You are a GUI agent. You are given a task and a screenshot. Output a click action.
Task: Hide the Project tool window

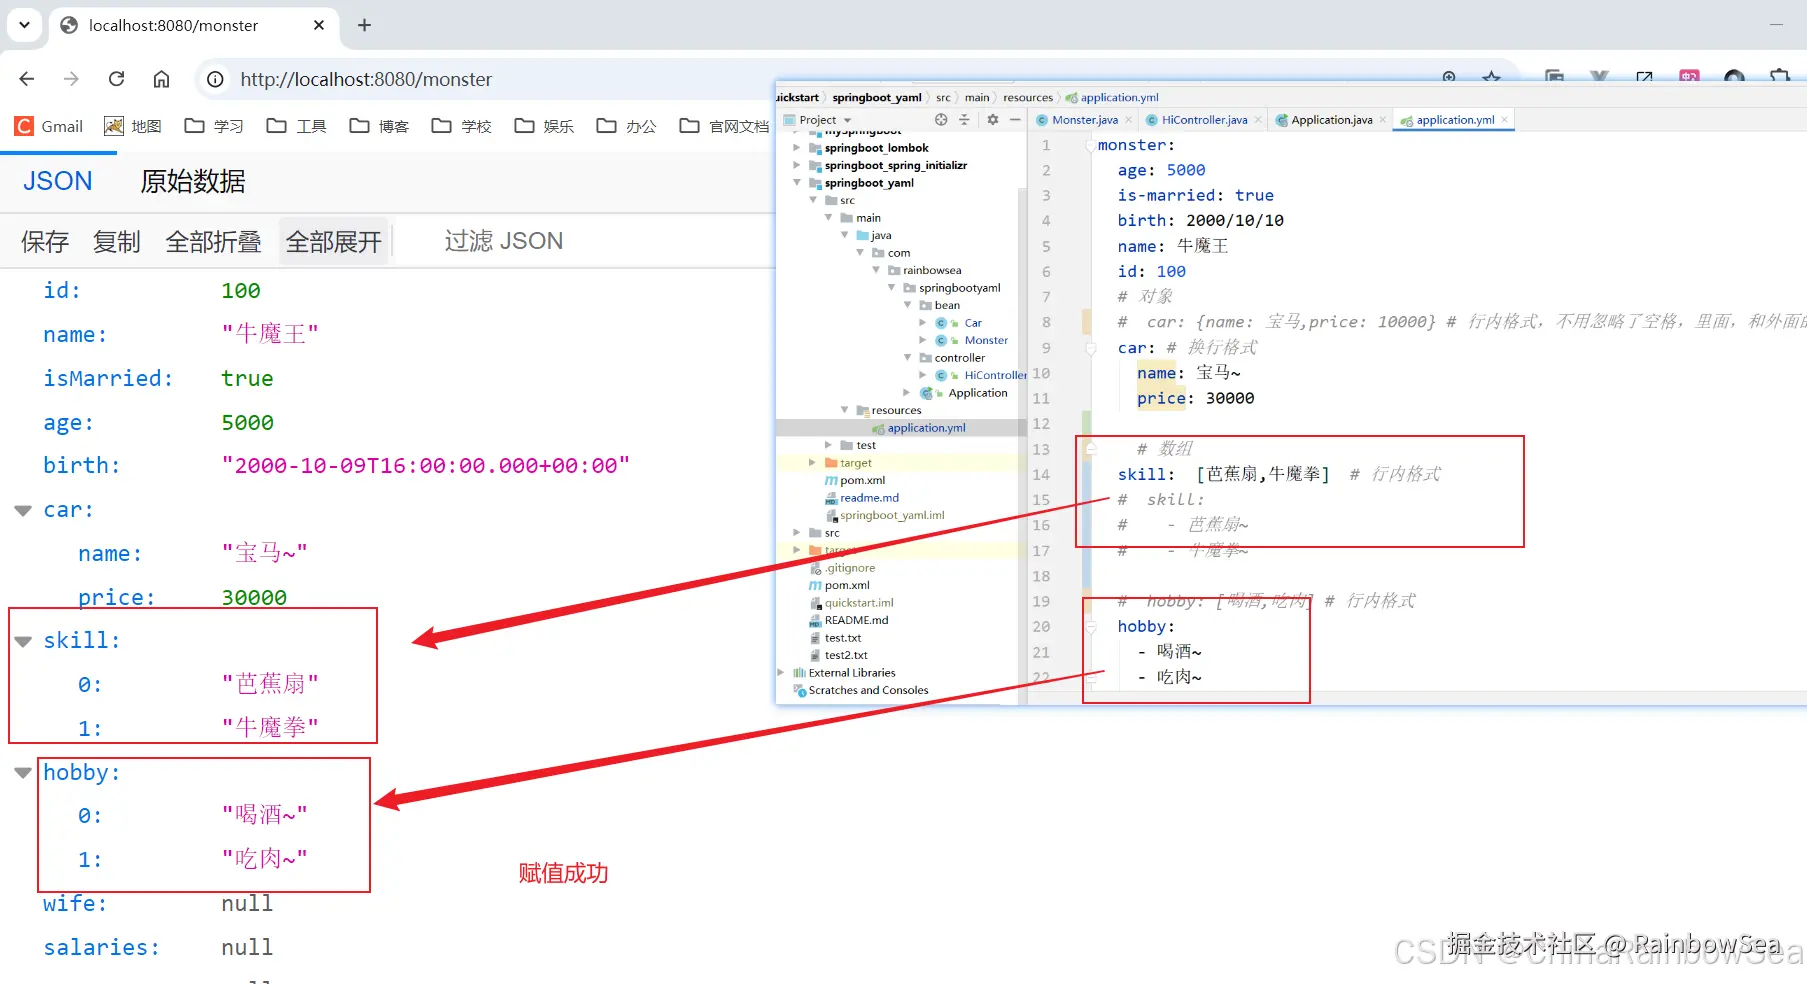[x=1015, y=120]
